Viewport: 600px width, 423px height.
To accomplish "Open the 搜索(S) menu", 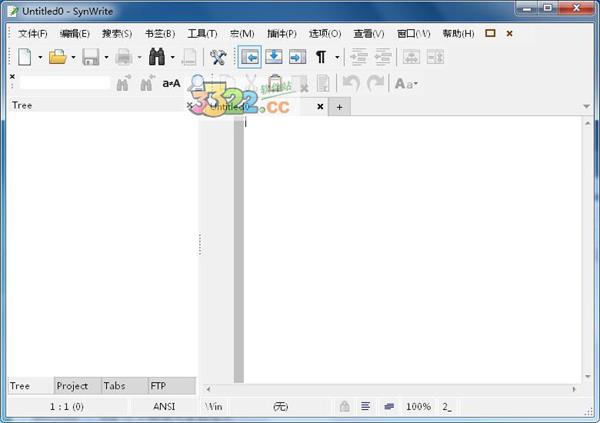I will pos(117,34).
